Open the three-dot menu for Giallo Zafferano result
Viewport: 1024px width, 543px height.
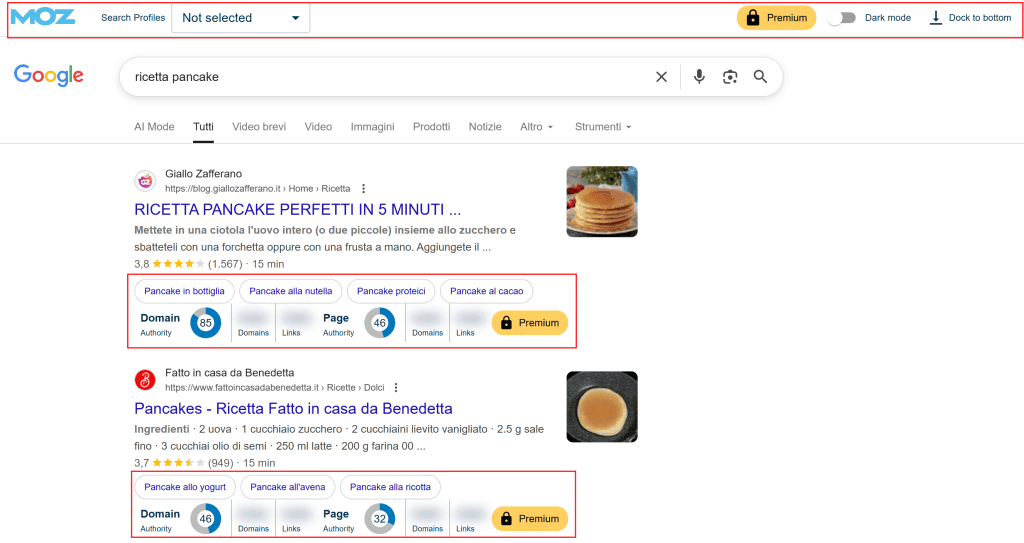[363, 189]
